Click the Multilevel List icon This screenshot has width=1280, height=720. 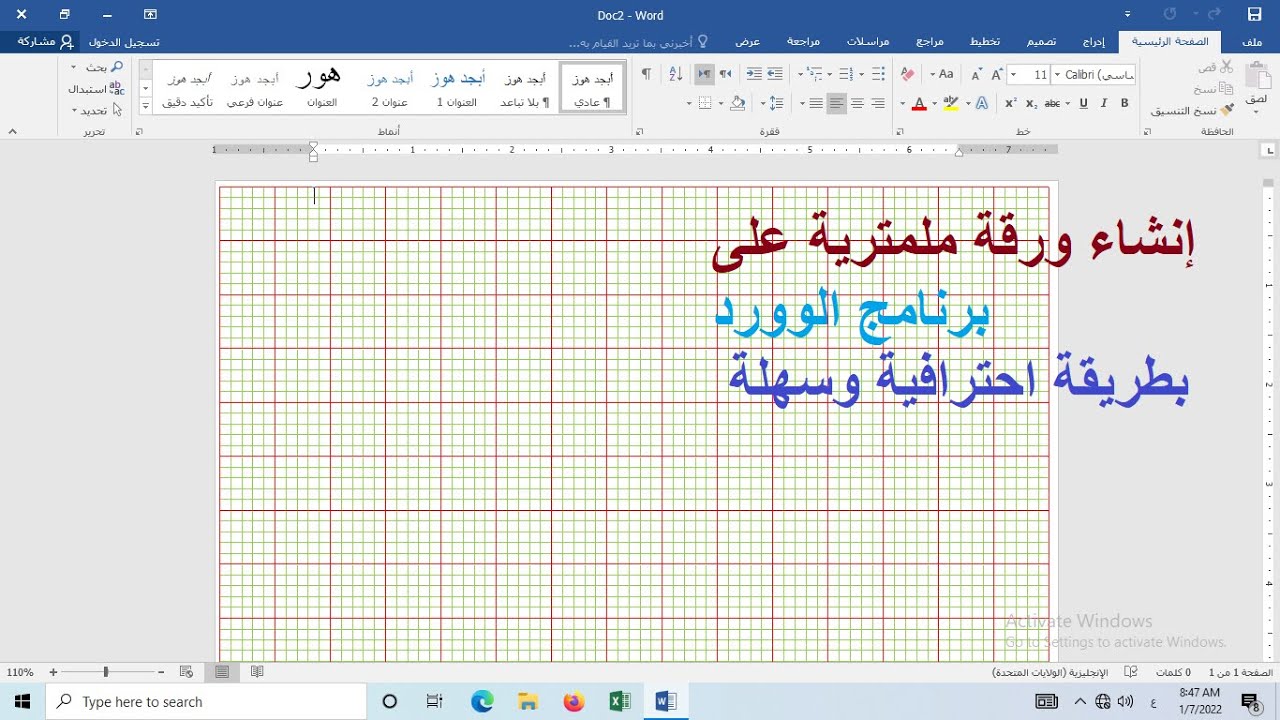click(x=814, y=74)
